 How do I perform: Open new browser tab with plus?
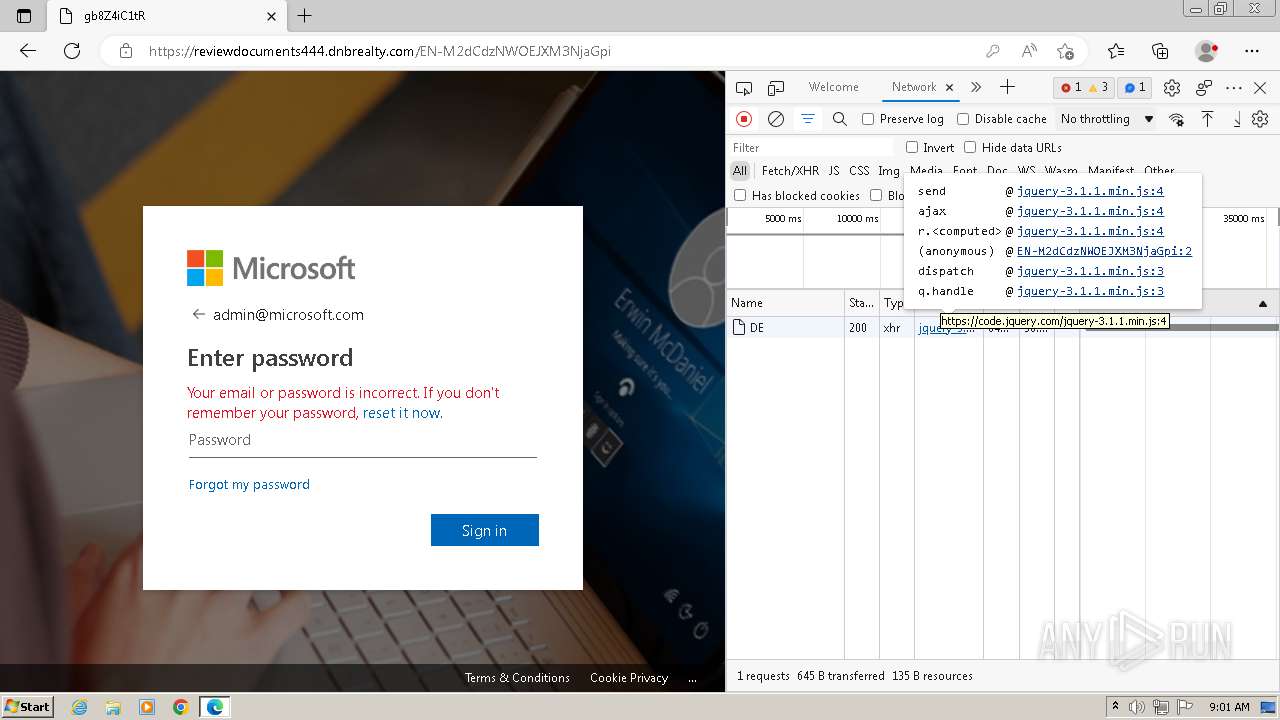[305, 16]
